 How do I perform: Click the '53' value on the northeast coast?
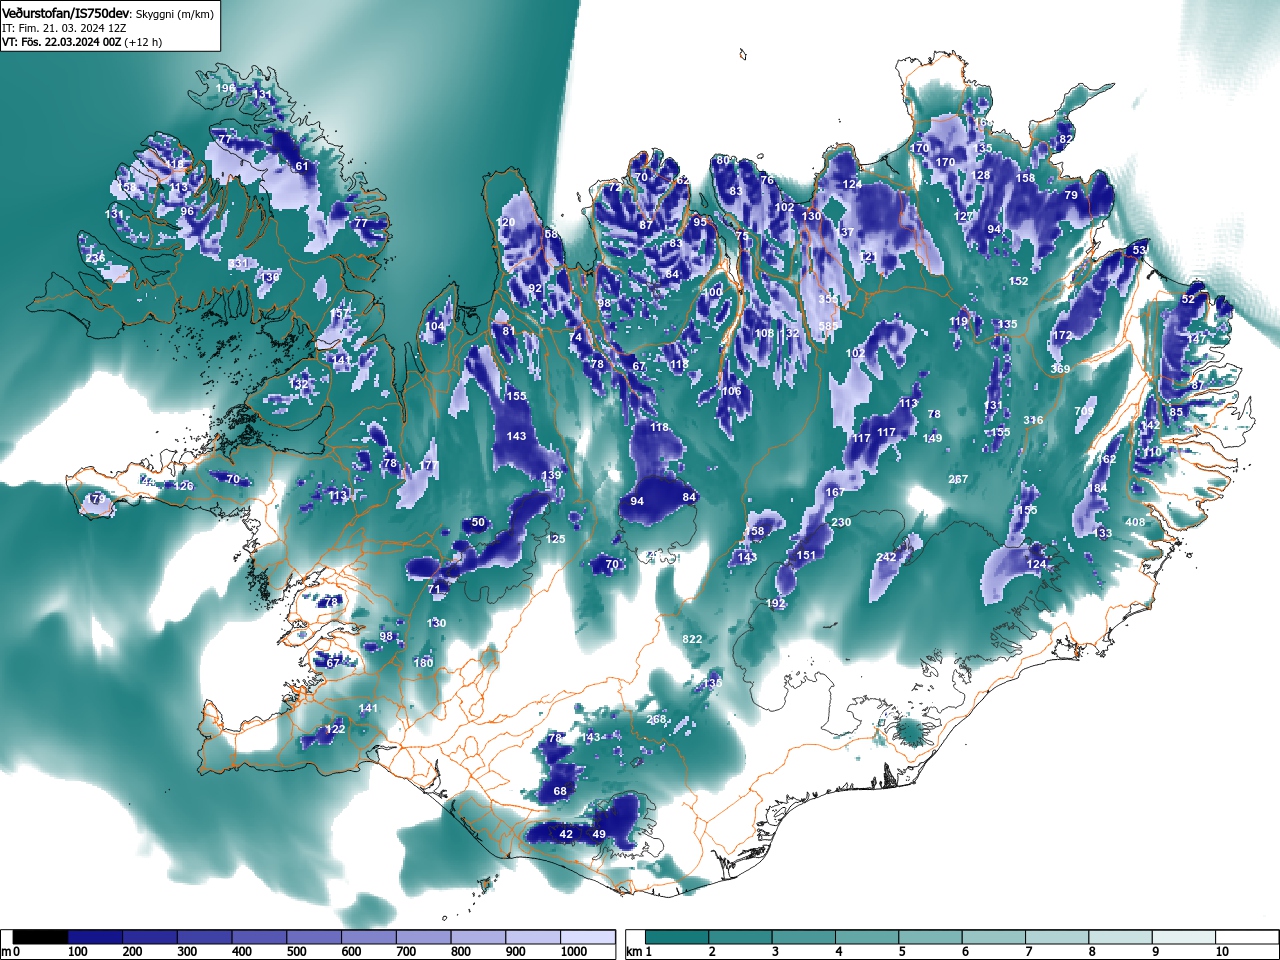pos(1139,249)
